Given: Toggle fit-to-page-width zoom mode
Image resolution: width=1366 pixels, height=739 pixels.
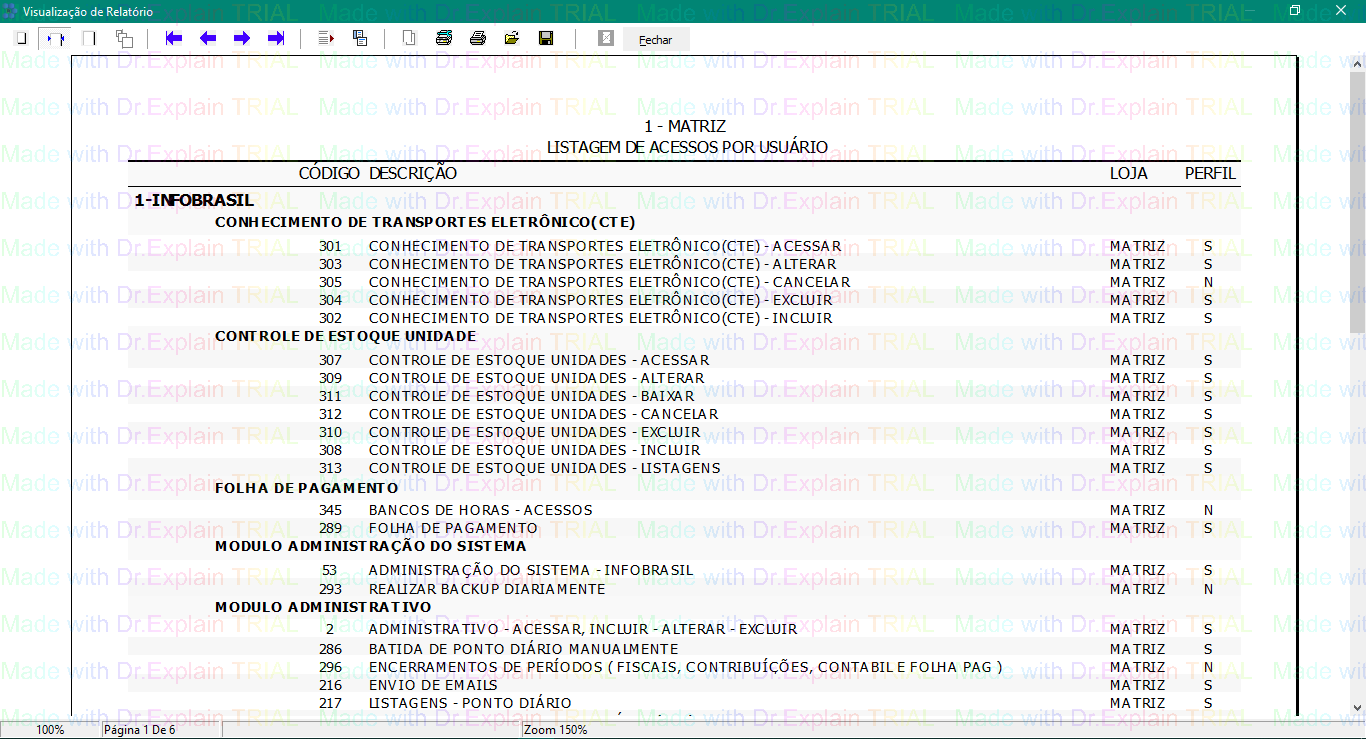Looking at the screenshot, I should point(56,39).
